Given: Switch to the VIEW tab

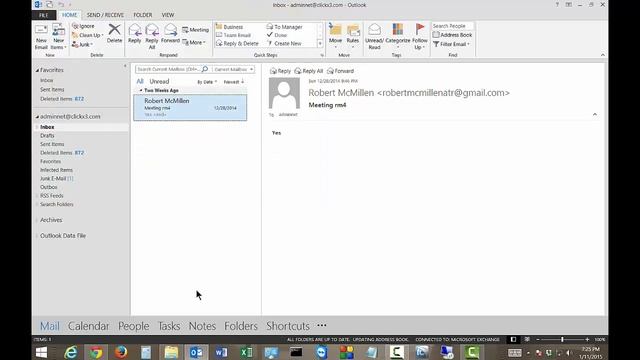Looking at the screenshot, I should 168,15.
